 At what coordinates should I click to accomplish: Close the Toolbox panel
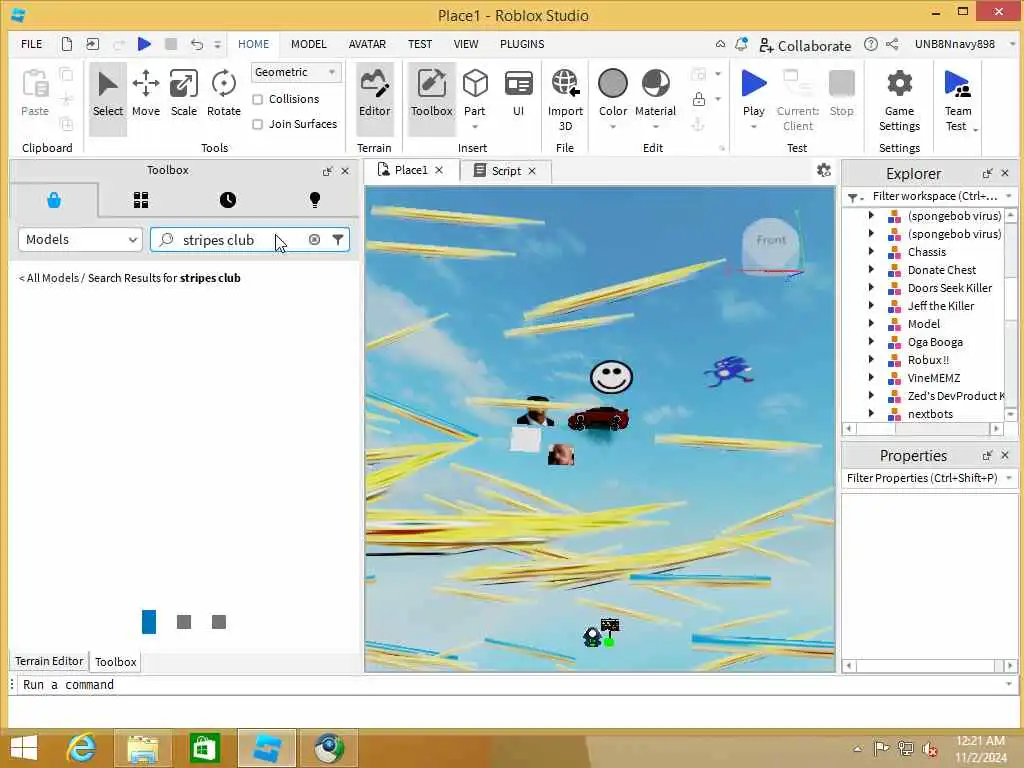tap(345, 171)
